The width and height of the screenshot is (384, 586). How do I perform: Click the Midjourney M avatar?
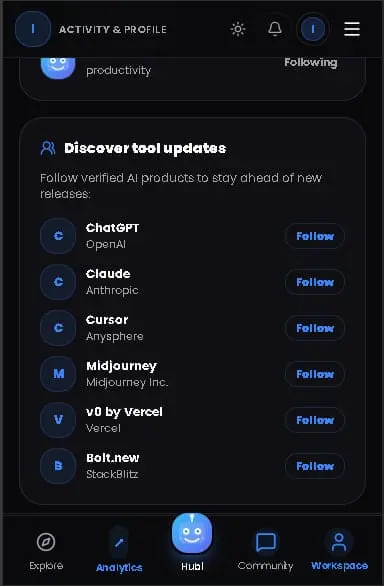58,374
